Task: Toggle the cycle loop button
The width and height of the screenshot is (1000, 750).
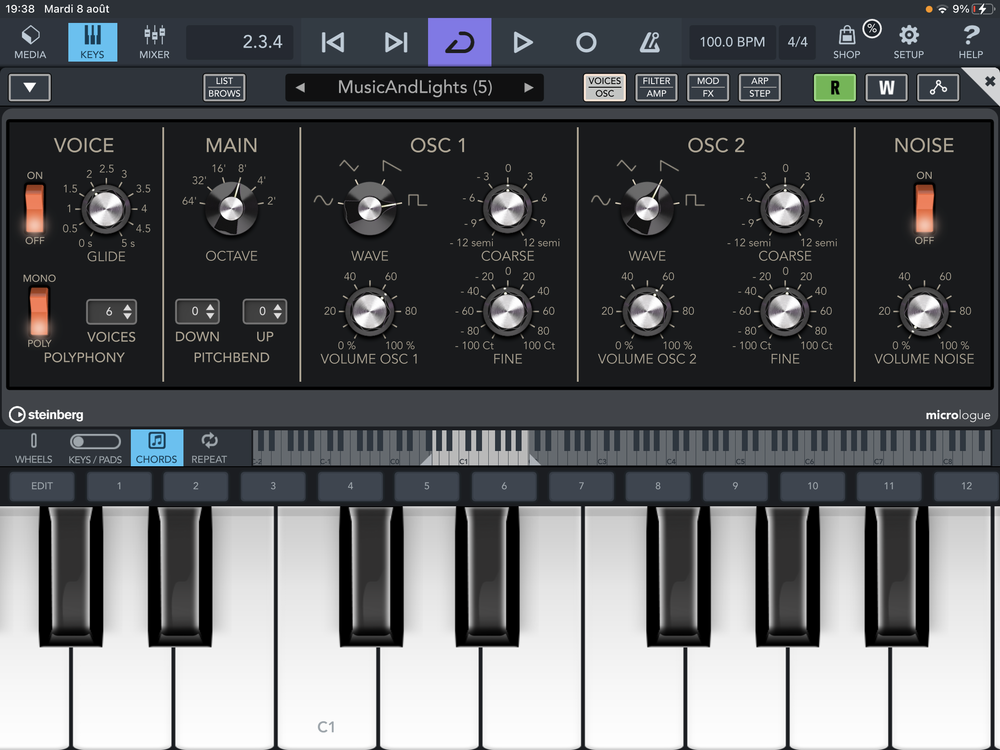Action: point(459,42)
